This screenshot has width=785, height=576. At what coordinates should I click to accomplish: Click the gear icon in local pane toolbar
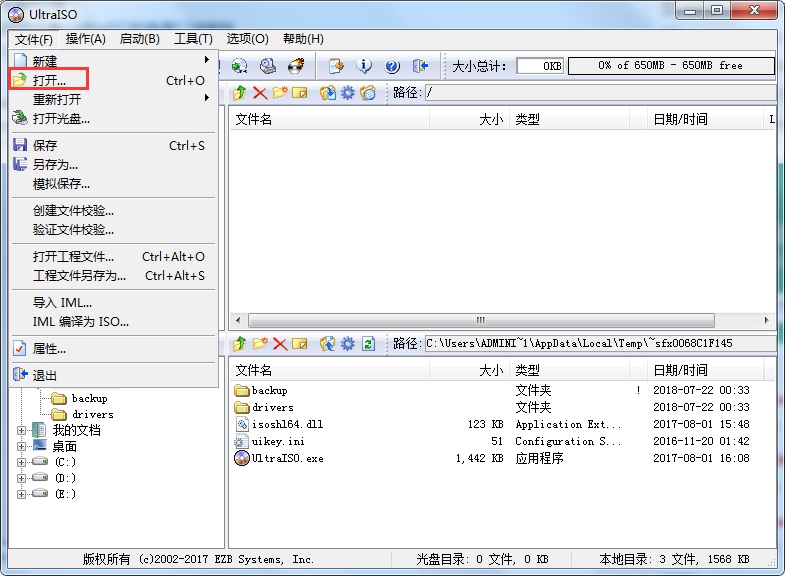[x=347, y=344]
